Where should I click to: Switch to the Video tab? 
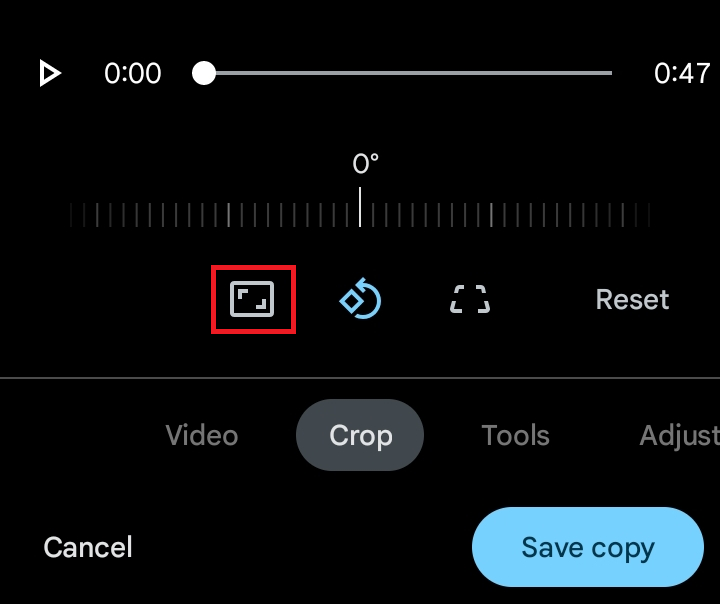[x=202, y=435]
